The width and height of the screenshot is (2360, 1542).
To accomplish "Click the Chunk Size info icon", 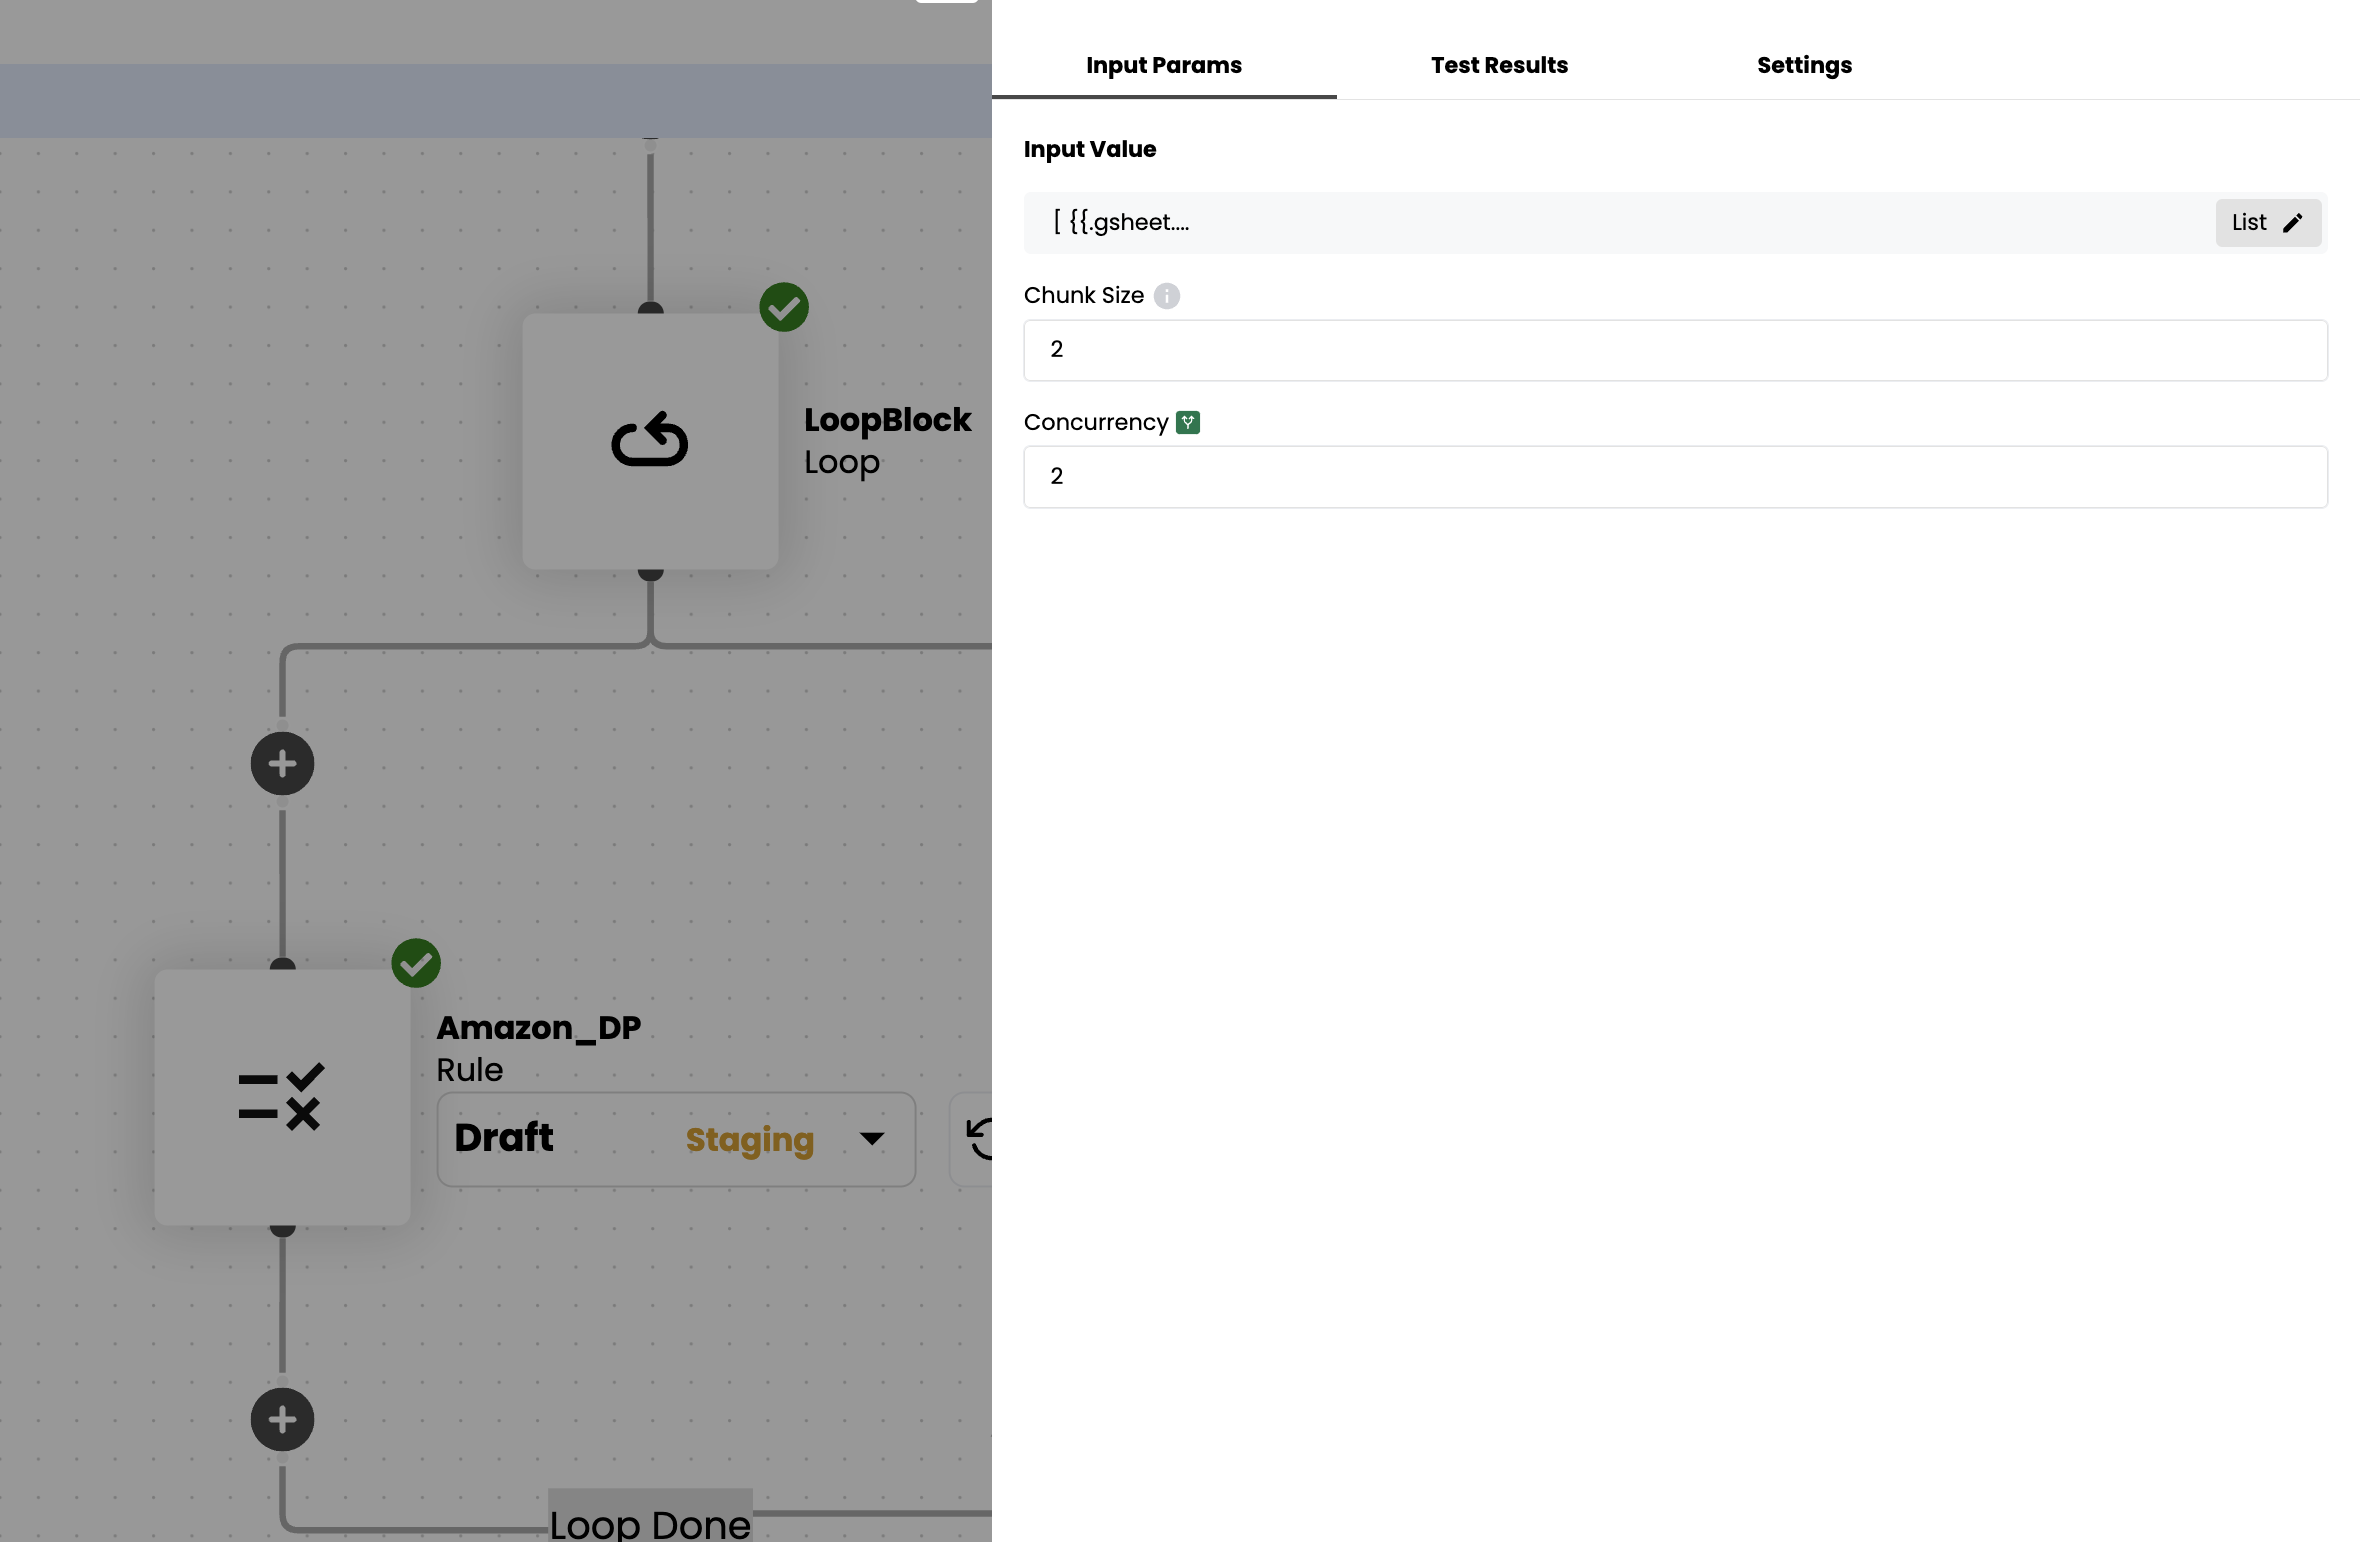I will tap(1166, 296).
